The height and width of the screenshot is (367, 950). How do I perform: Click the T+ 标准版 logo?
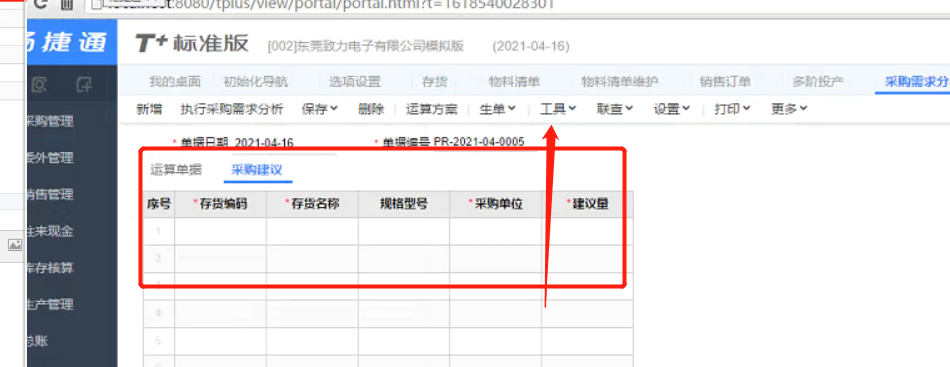coord(192,43)
